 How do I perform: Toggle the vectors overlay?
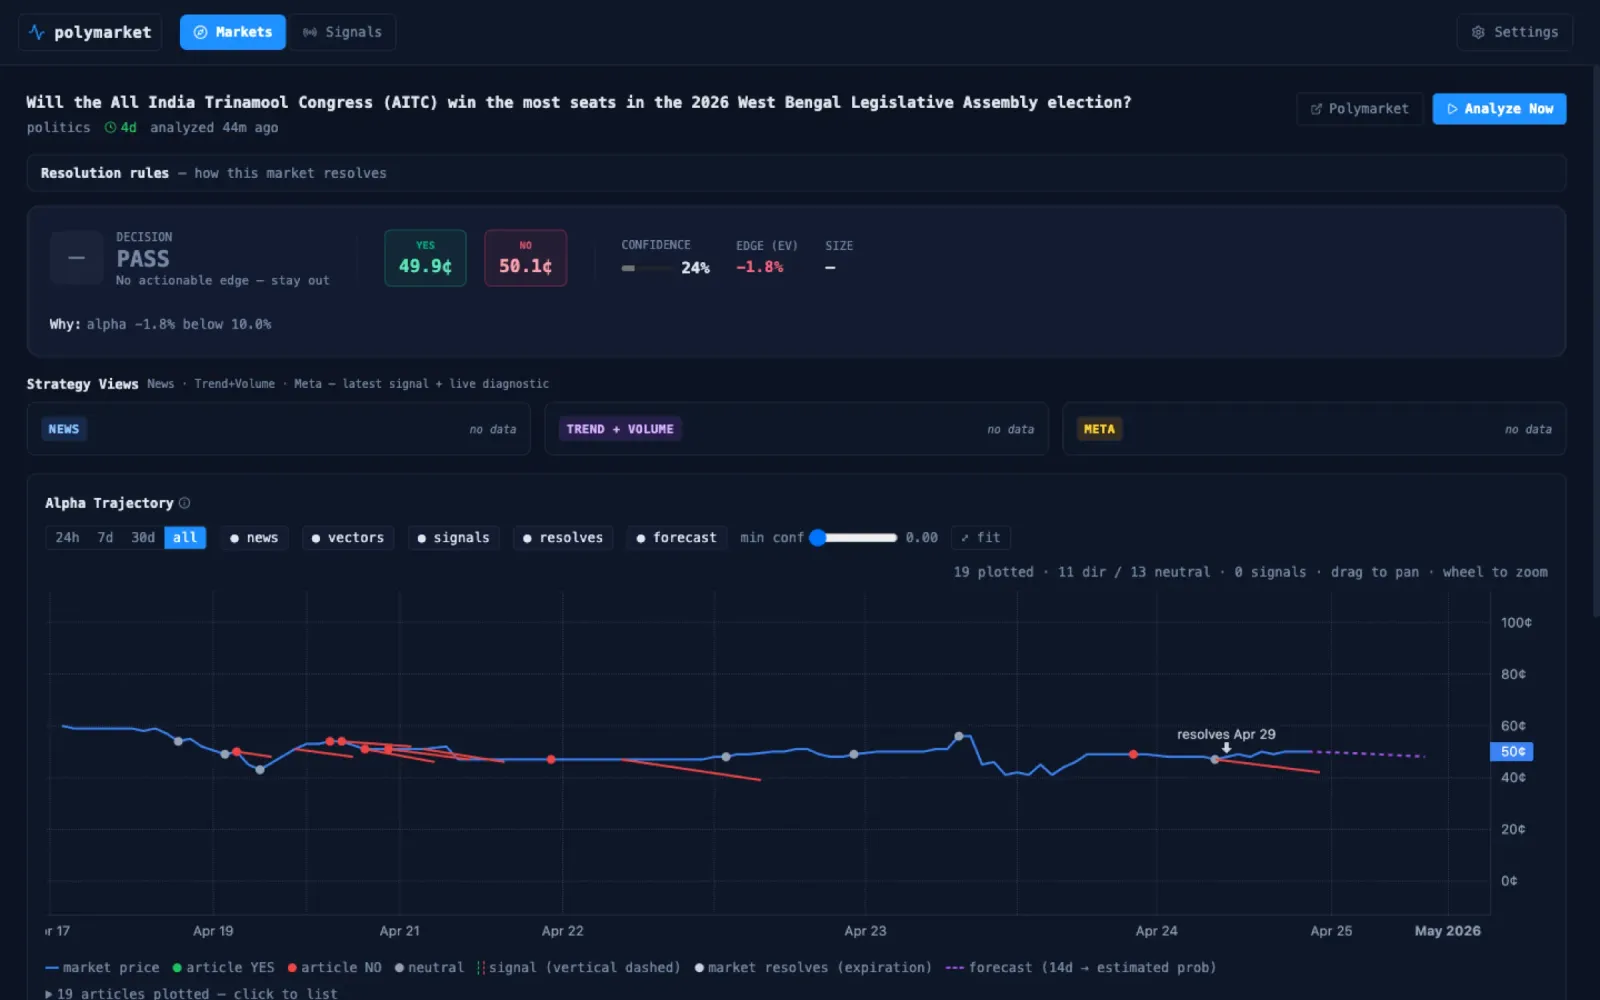coord(348,537)
